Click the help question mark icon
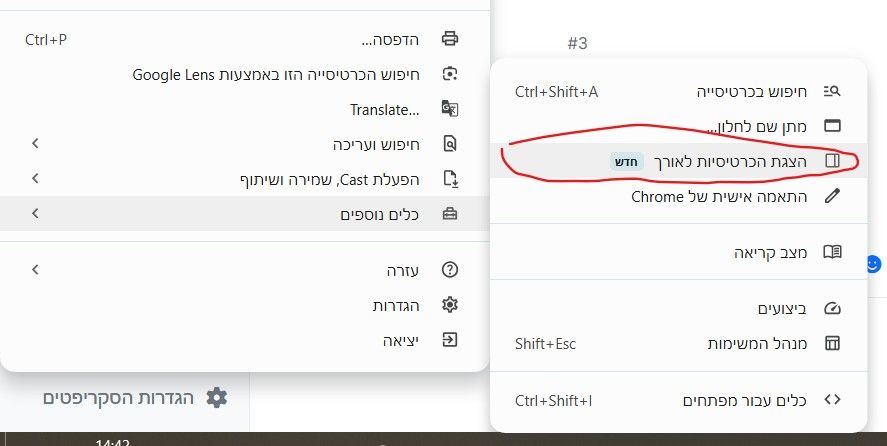887x446 pixels. (450, 270)
